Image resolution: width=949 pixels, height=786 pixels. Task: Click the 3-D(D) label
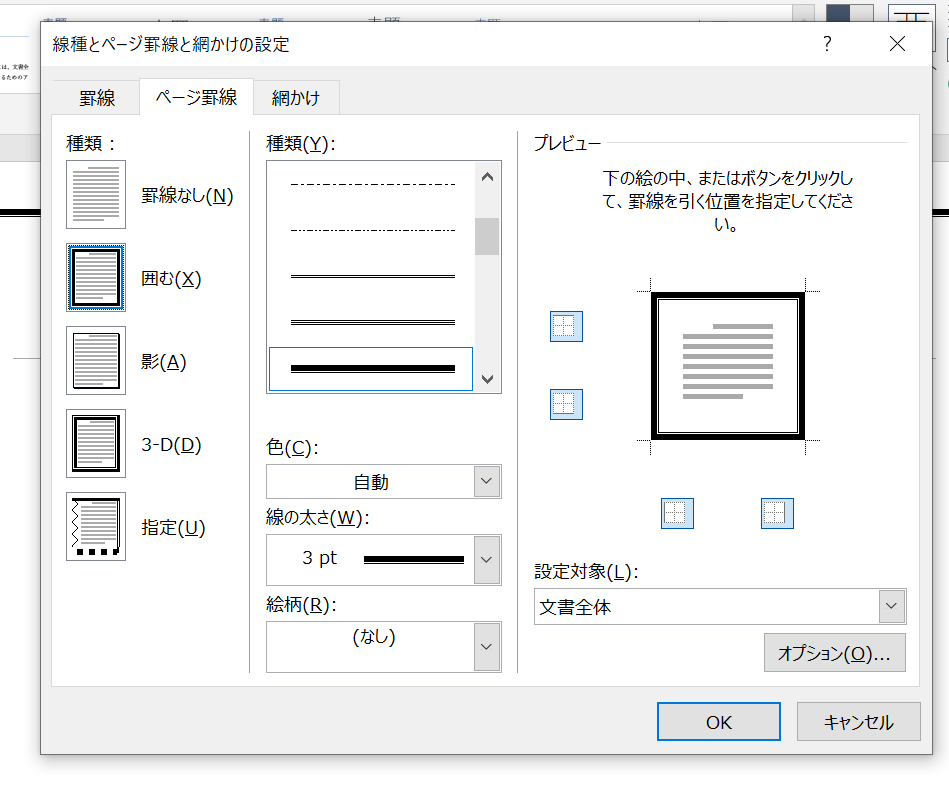coord(171,444)
